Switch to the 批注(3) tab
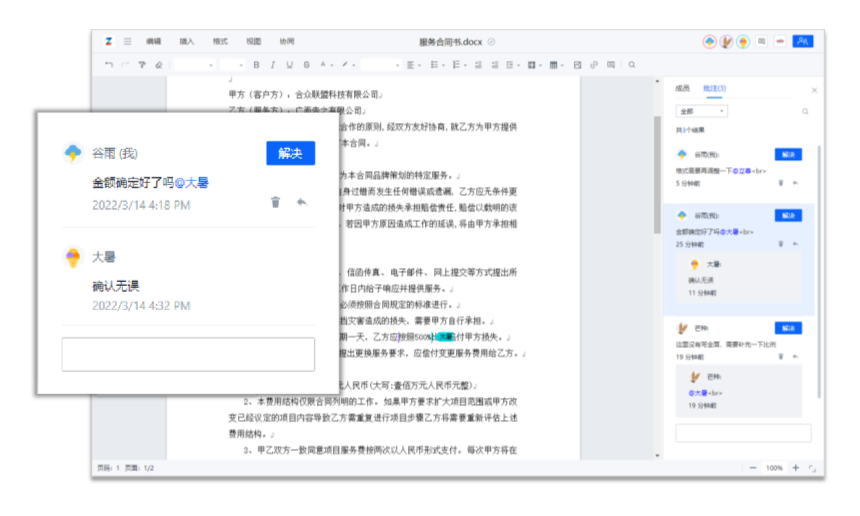The image size is (860, 516). pos(715,88)
